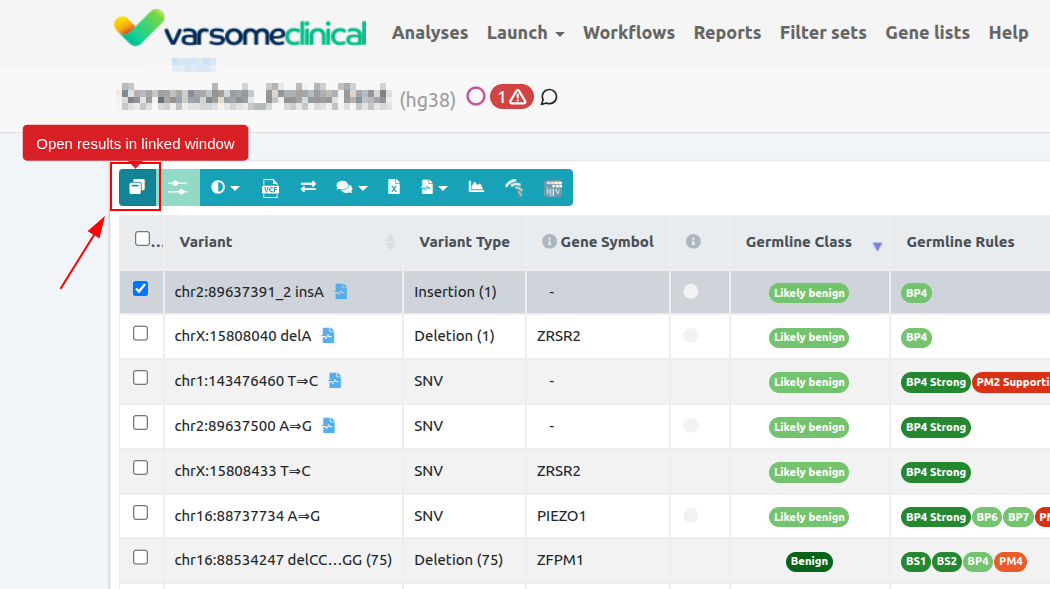Click the VCF export icon
Image resolution: width=1050 pixels, height=589 pixels.
270,187
